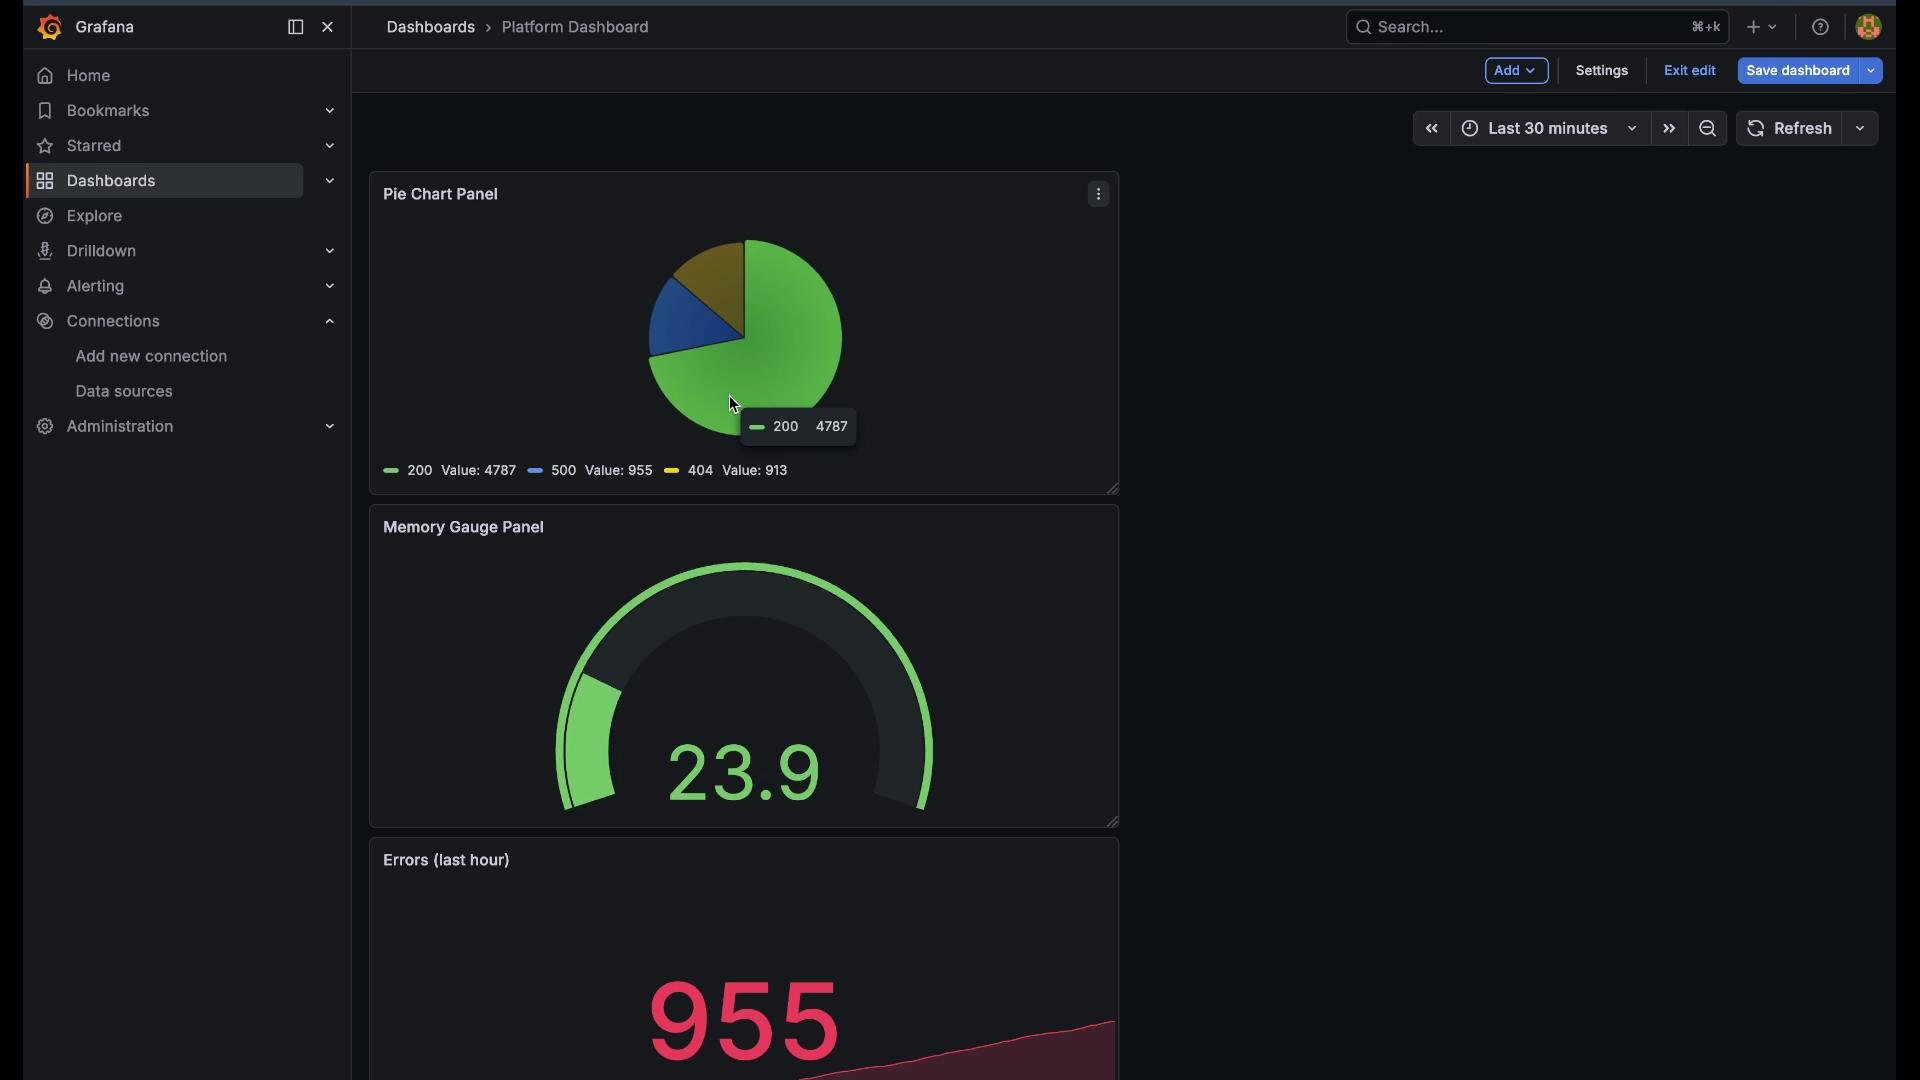Expand the Administration chevron
This screenshot has height=1080, width=1920.
point(330,426)
